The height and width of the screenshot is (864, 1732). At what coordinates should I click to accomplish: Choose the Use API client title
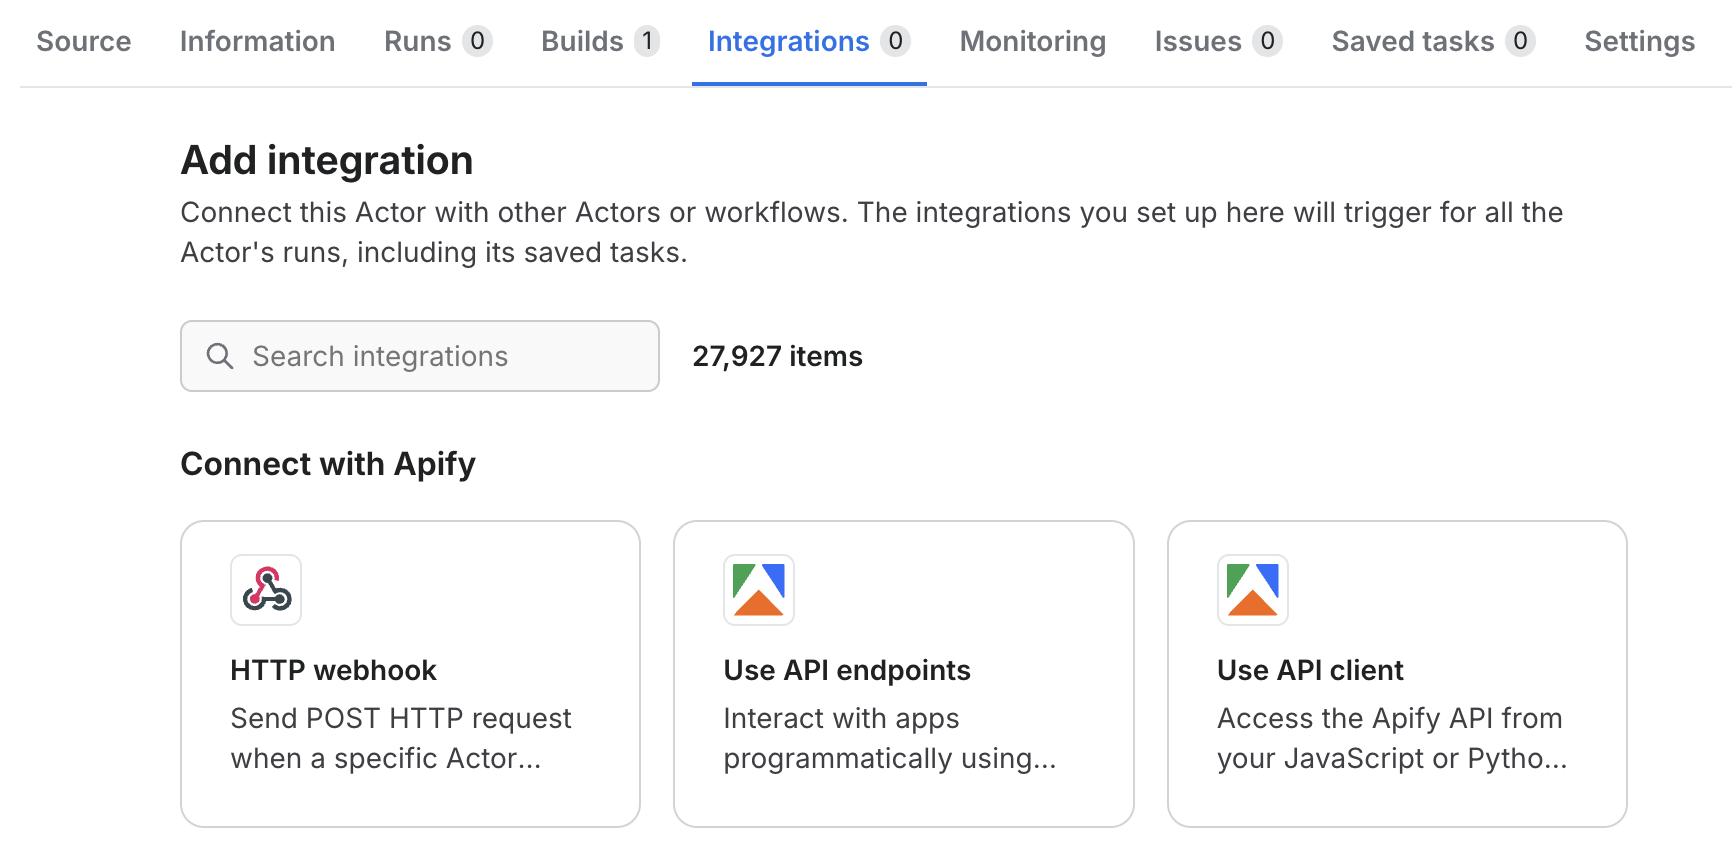click(1310, 670)
